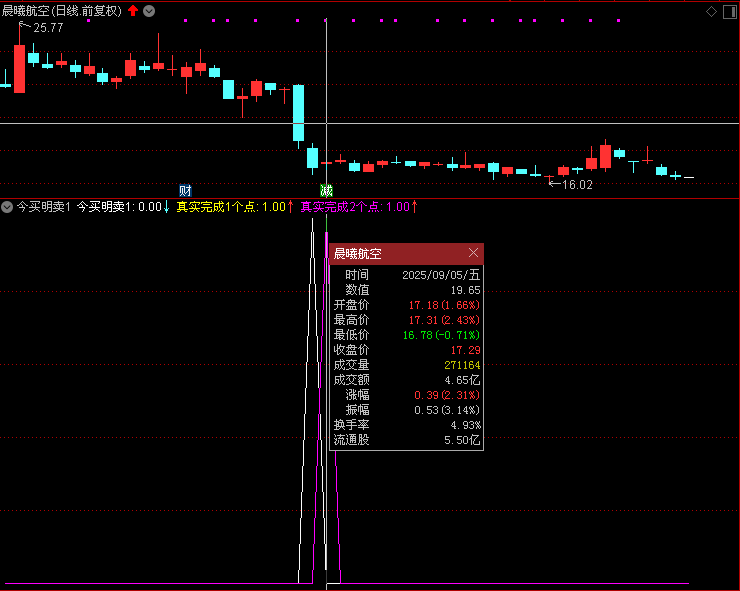Click the 时间 row label in tooltip
Viewport: 740px width, 591px height.
357,275
